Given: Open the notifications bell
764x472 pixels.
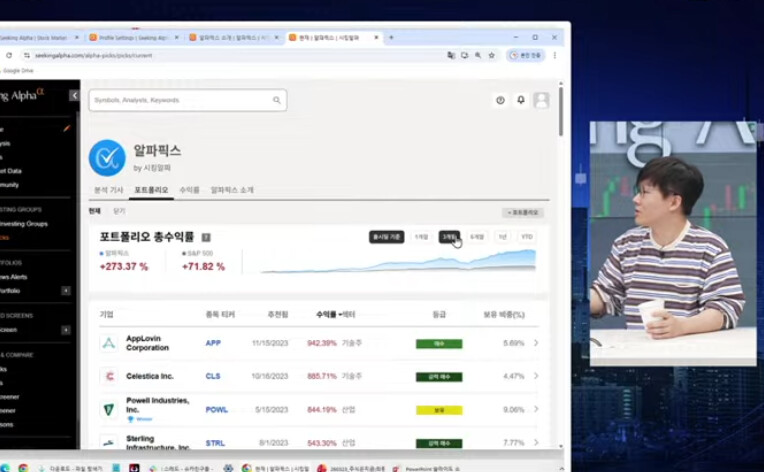Looking at the screenshot, I should (521, 100).
